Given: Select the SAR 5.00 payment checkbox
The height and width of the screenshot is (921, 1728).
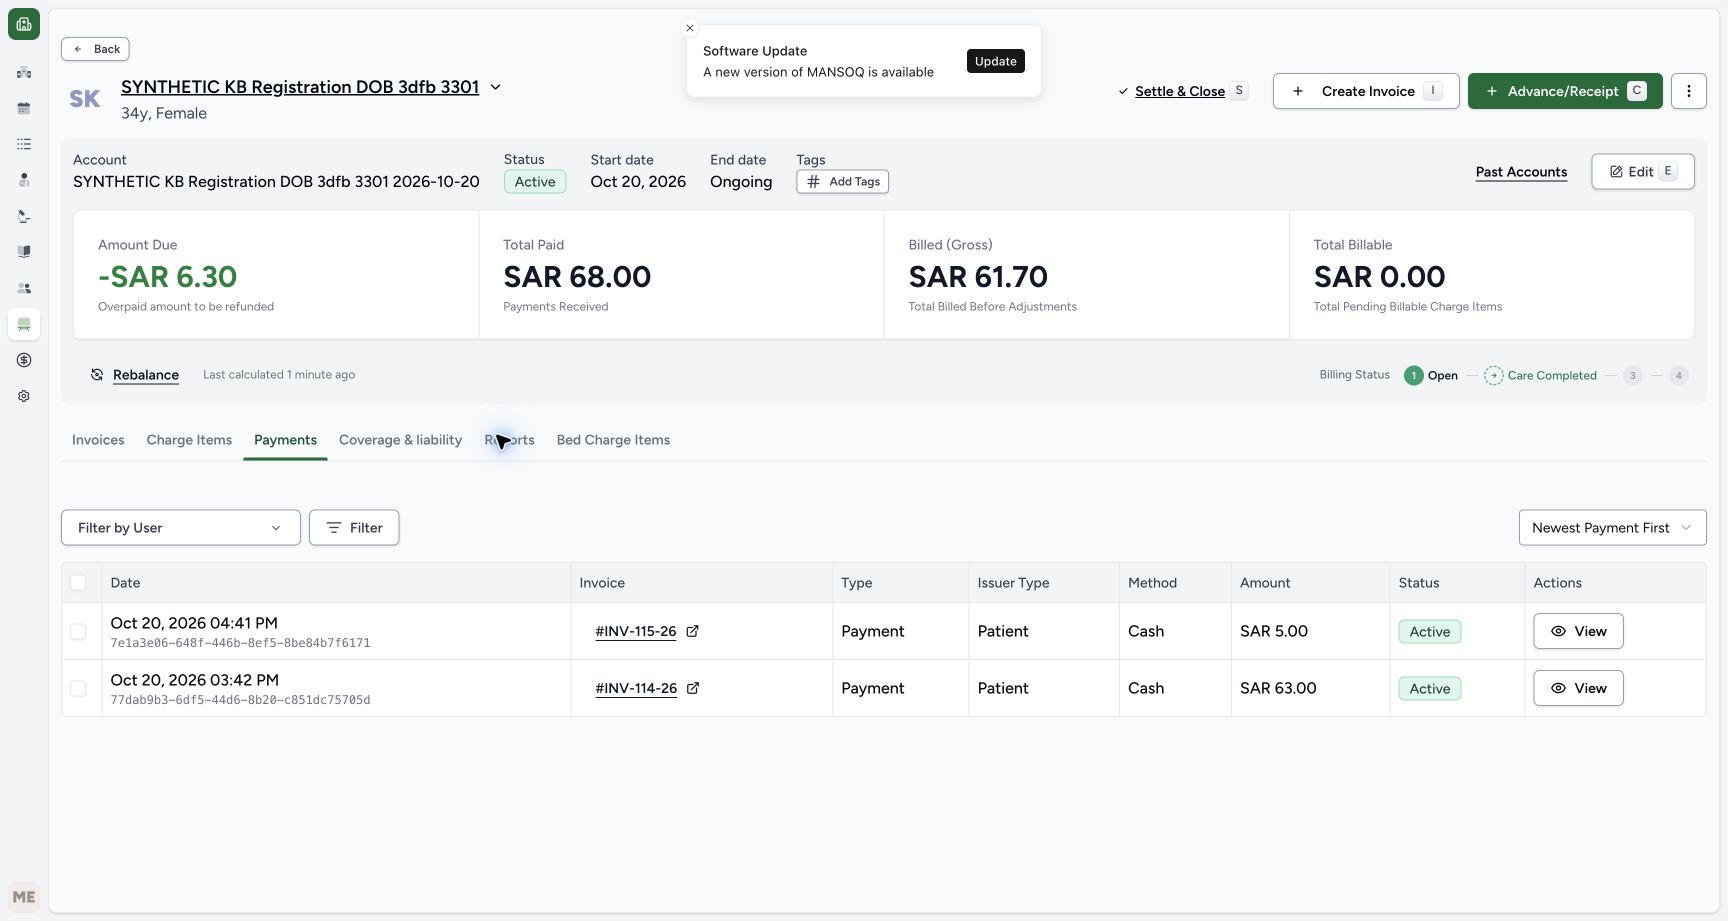Looking at the screenshot, I should (78, 632).
